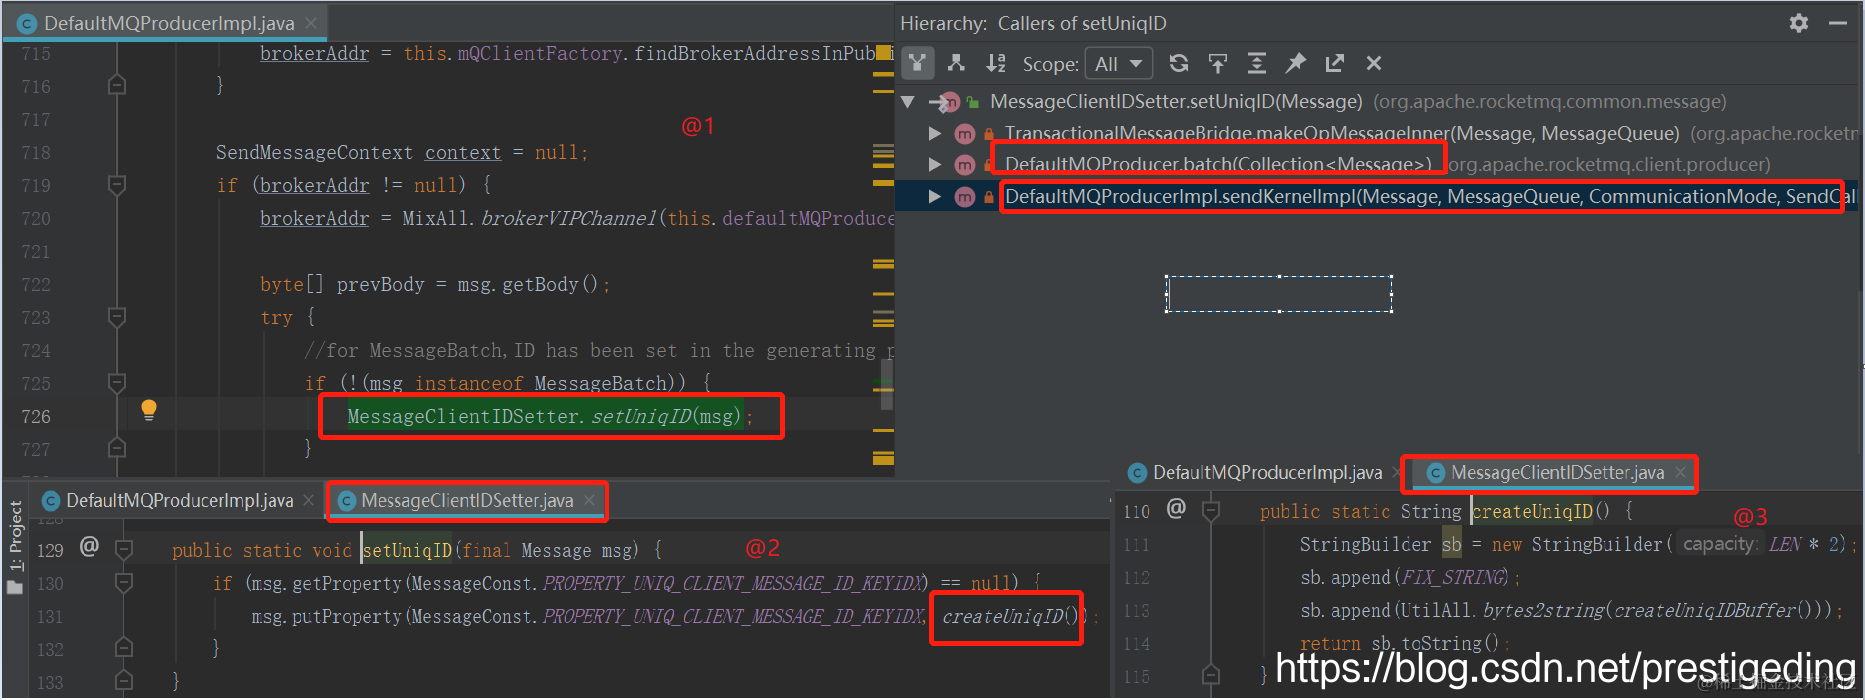Select MessageClientIDSetter.java tab in bottom-left editor
The height and width of the screenshot is (700, 1865).
click(x=467, y=500)
